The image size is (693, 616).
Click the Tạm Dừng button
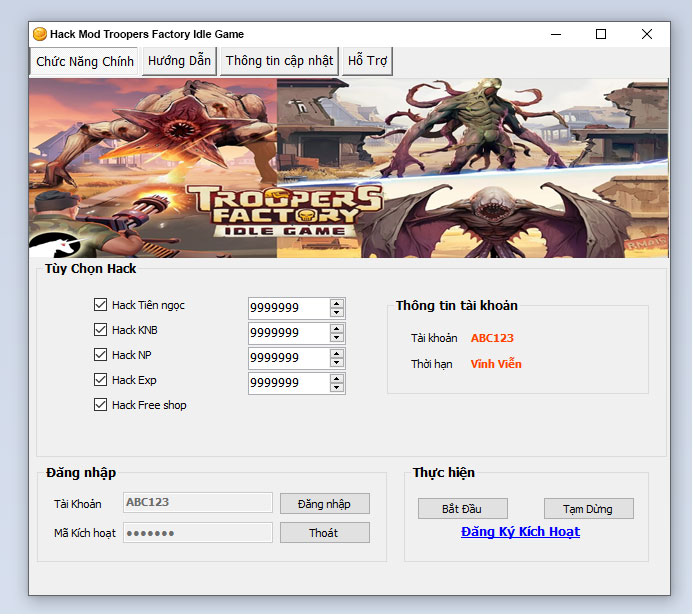pyautogui.click(x=589, y=509)
